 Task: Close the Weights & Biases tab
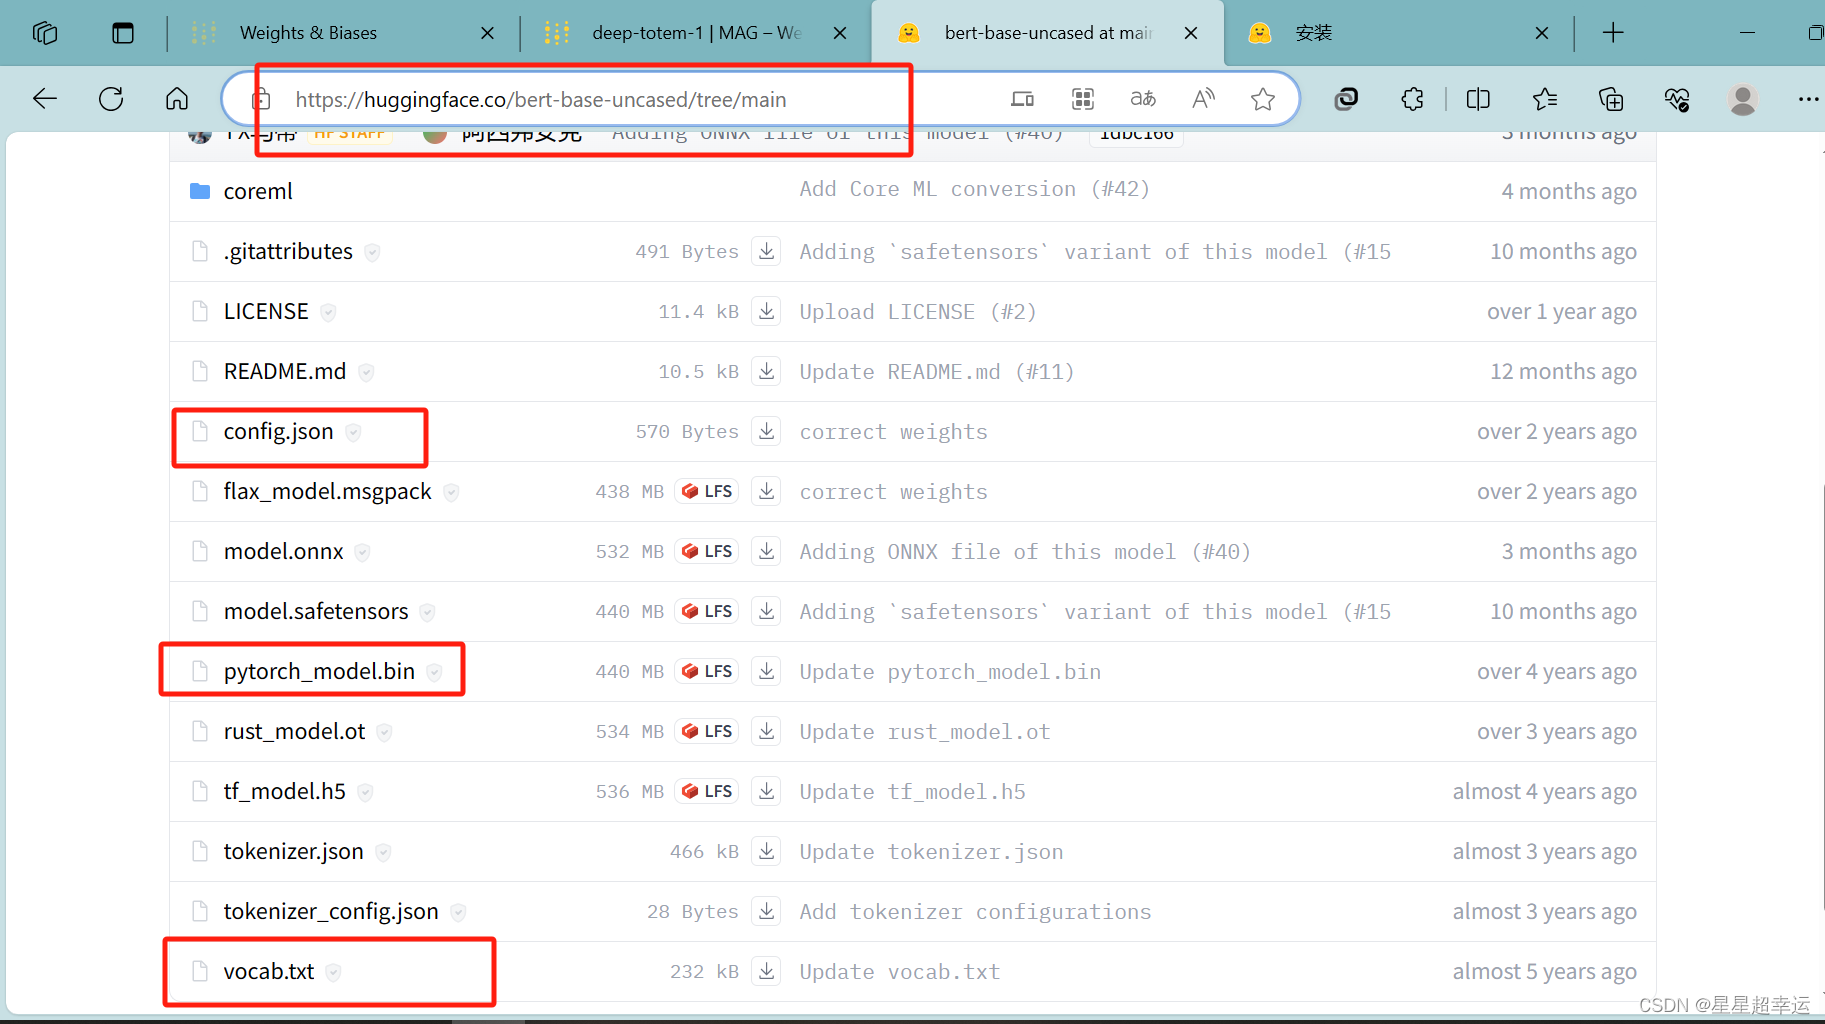pyautogui.click(x=487, y=33)
